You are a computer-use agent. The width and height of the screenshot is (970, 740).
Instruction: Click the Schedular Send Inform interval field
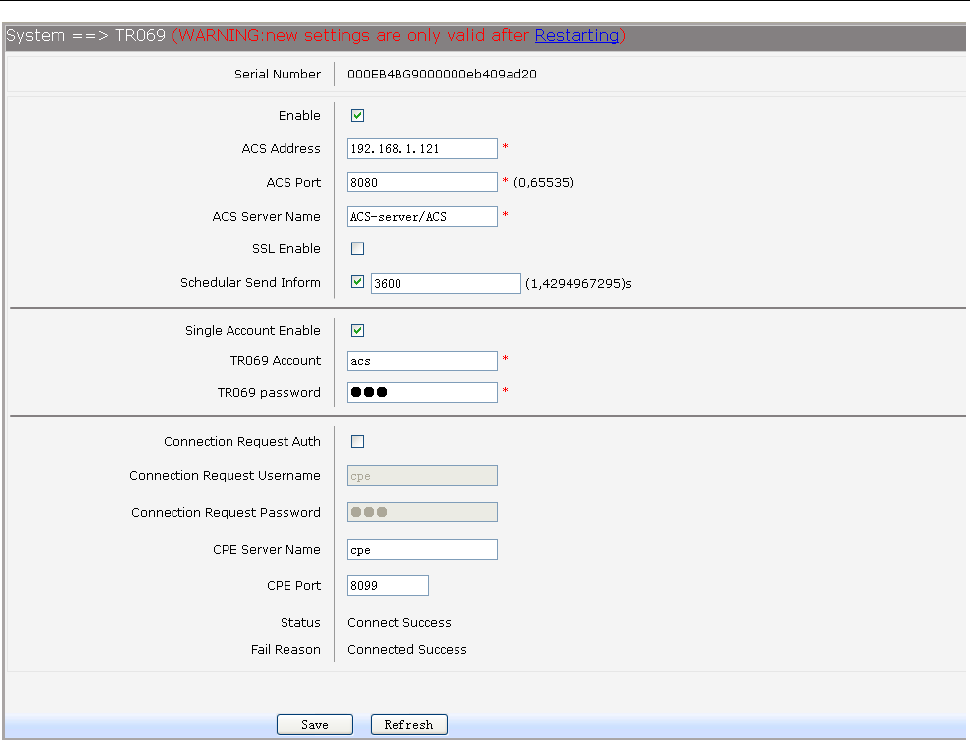click(445, 283)
